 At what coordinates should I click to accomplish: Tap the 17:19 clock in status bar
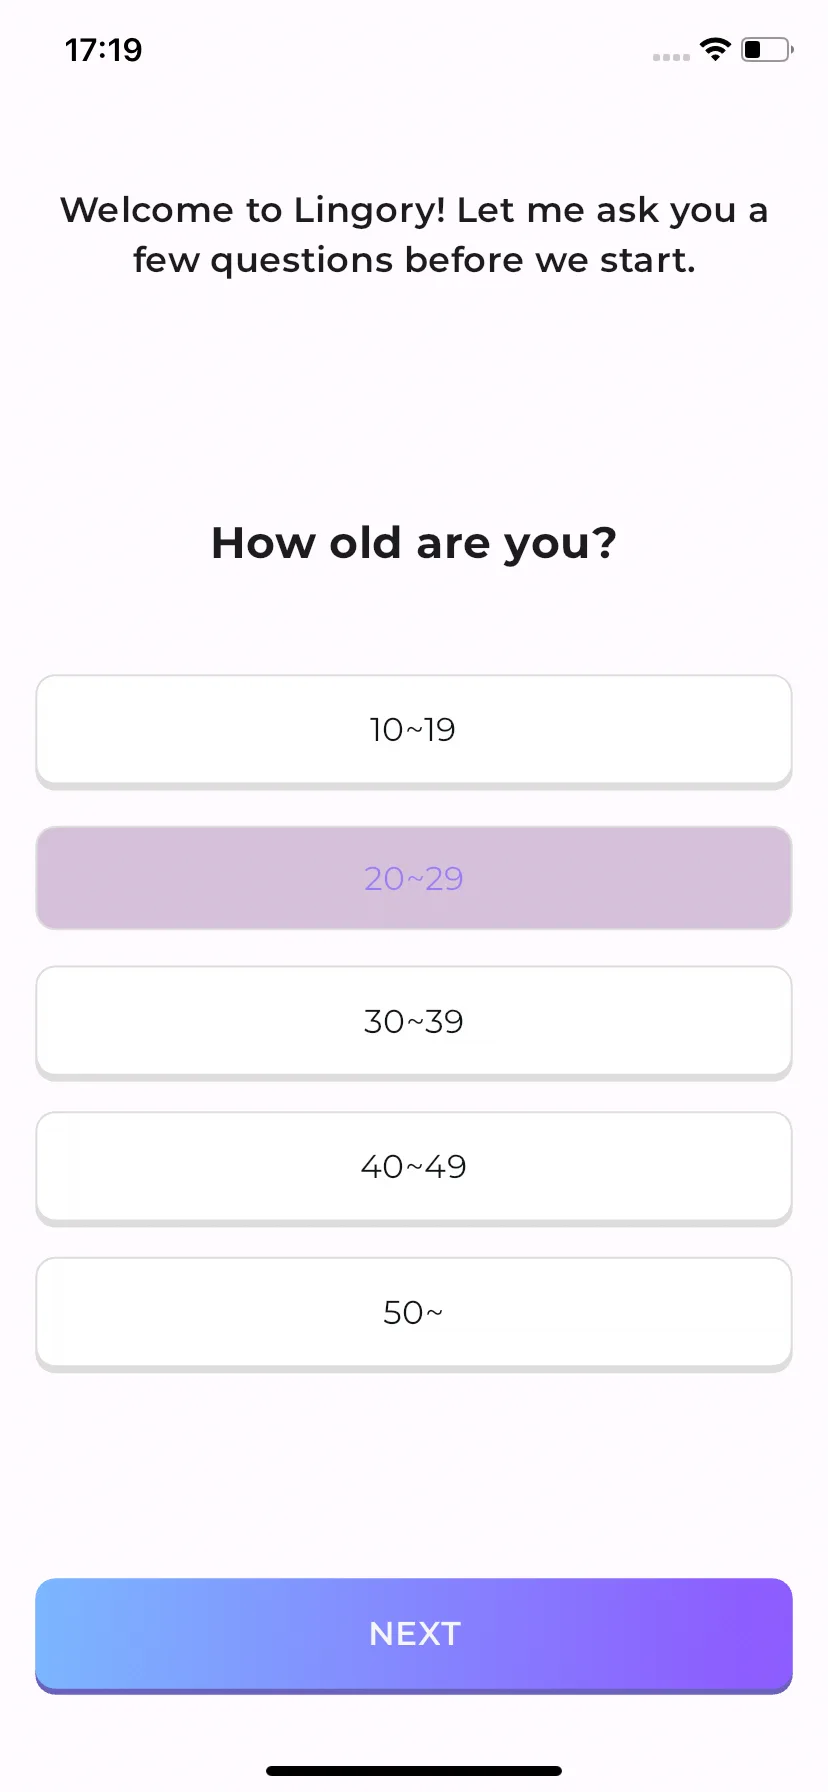pos(104,50)
